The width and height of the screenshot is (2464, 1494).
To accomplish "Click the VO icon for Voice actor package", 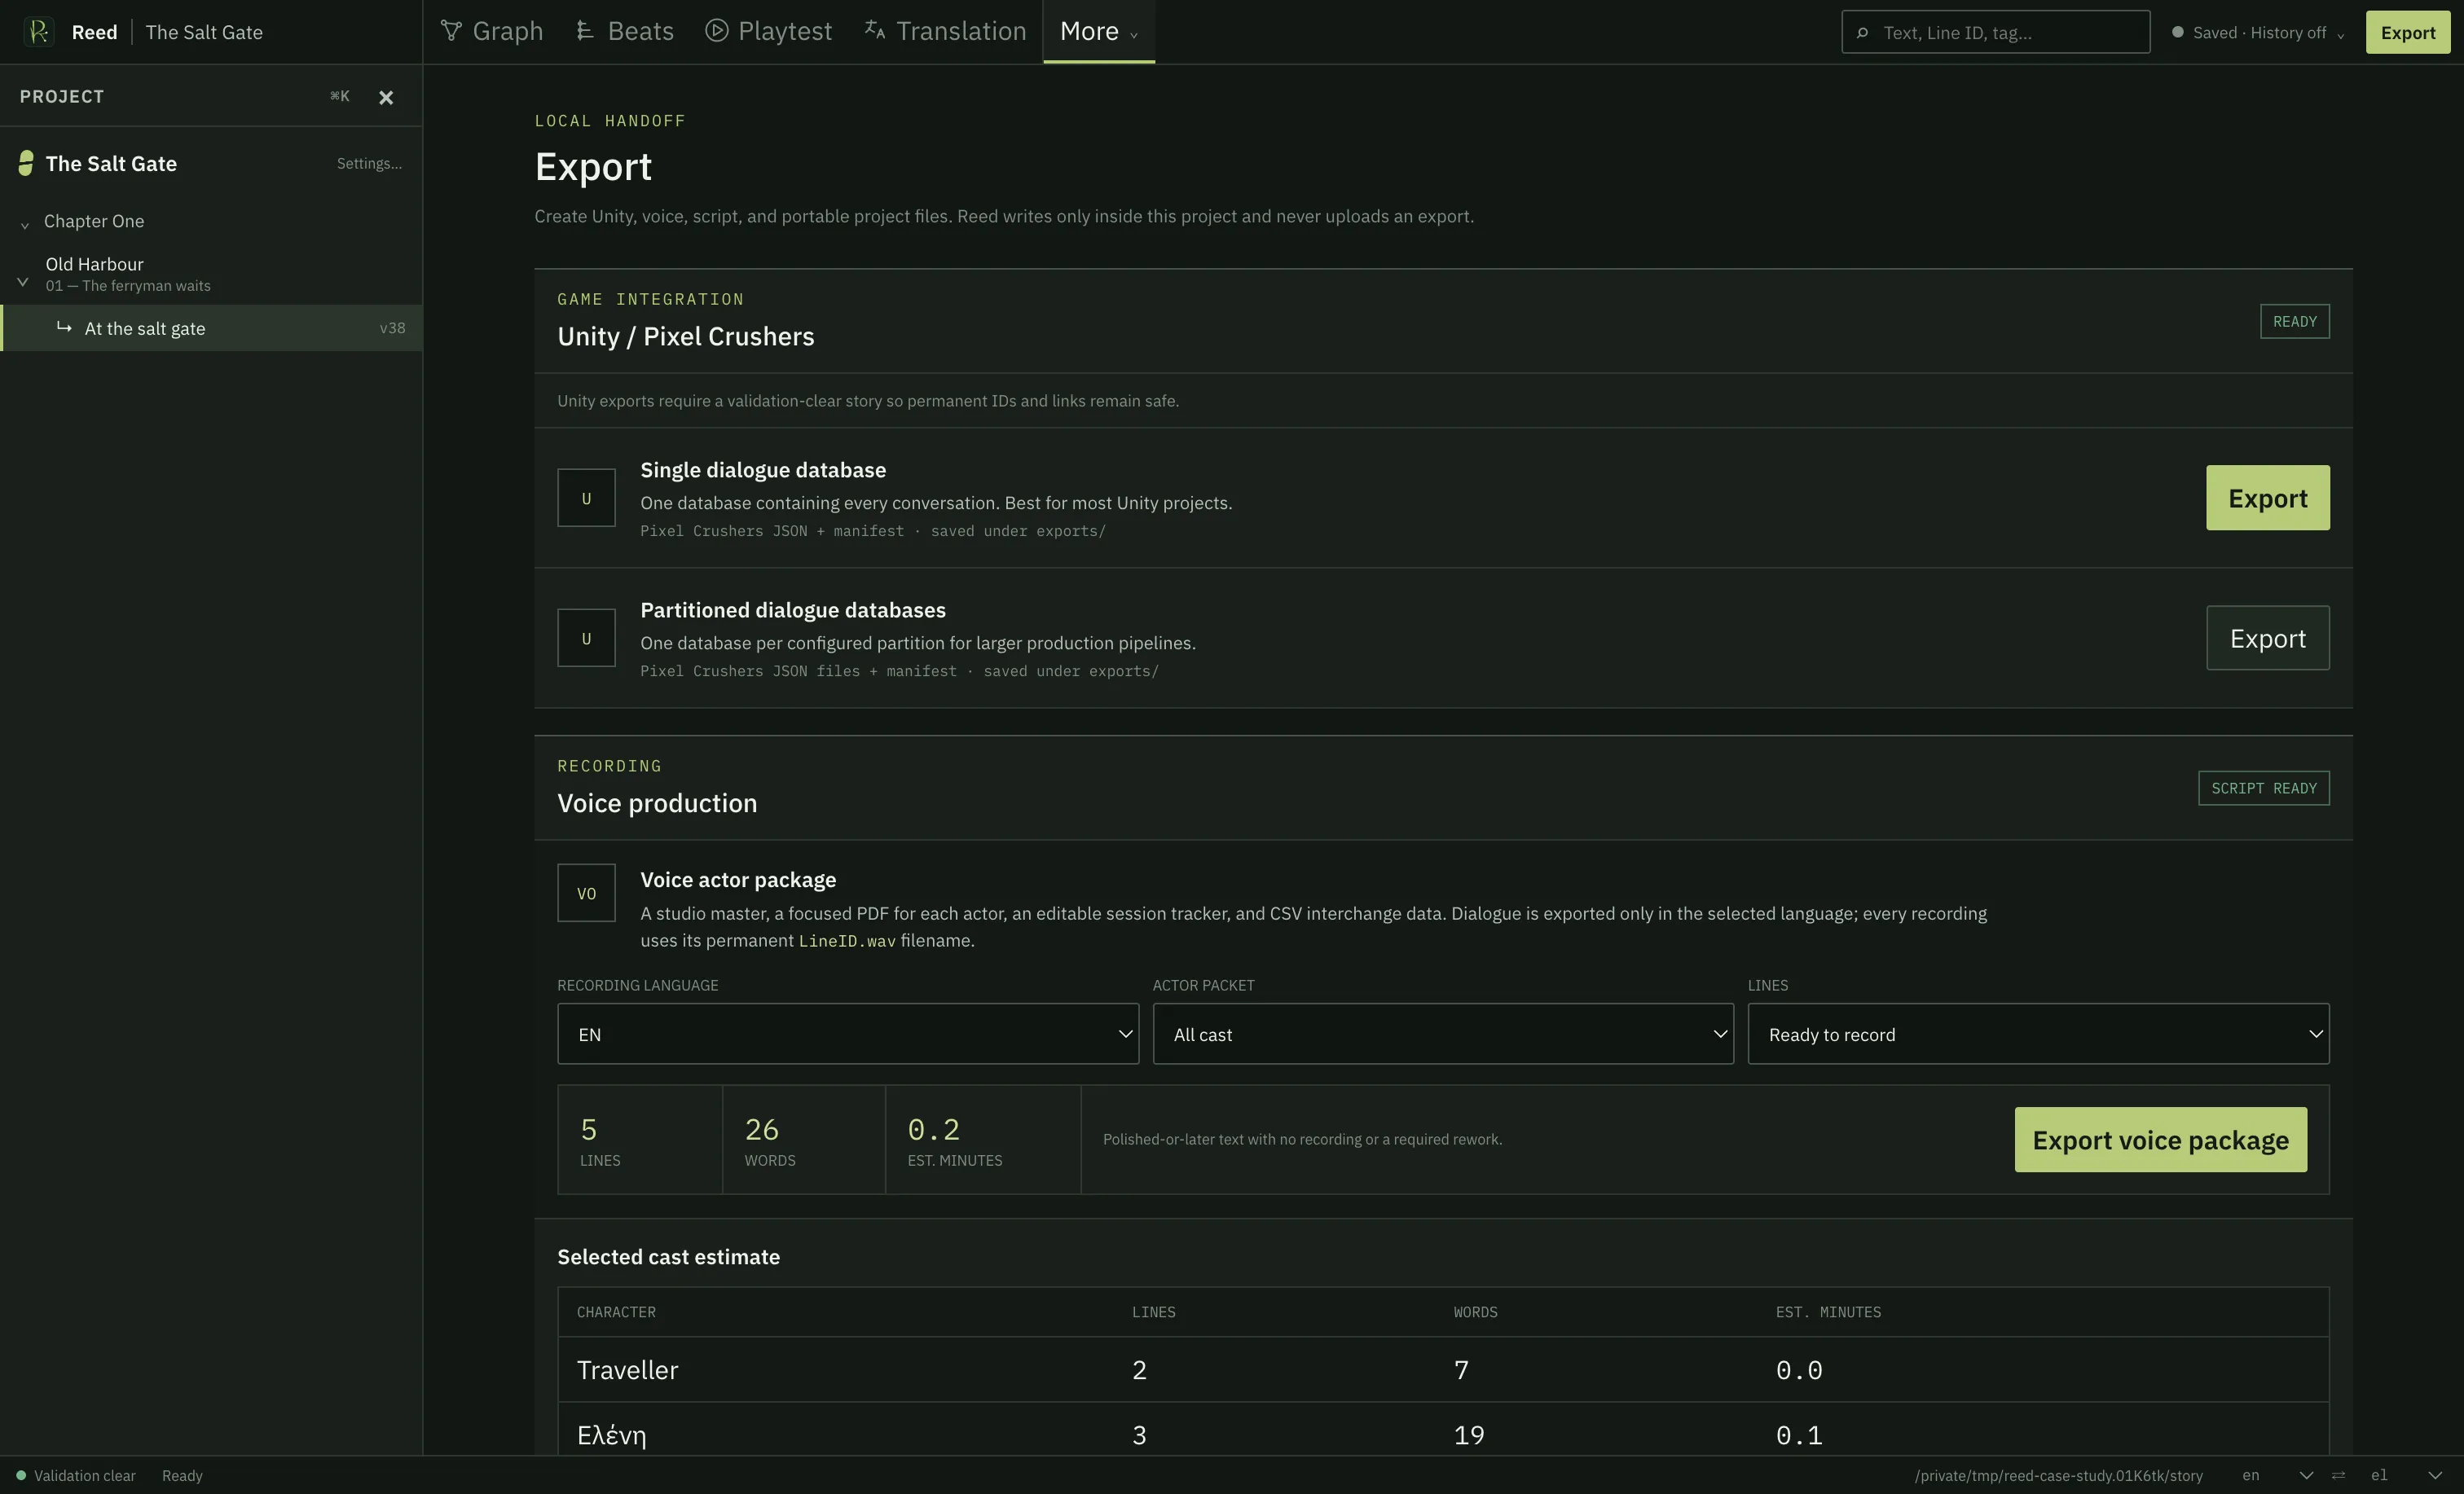I will (x=586, y=893).
